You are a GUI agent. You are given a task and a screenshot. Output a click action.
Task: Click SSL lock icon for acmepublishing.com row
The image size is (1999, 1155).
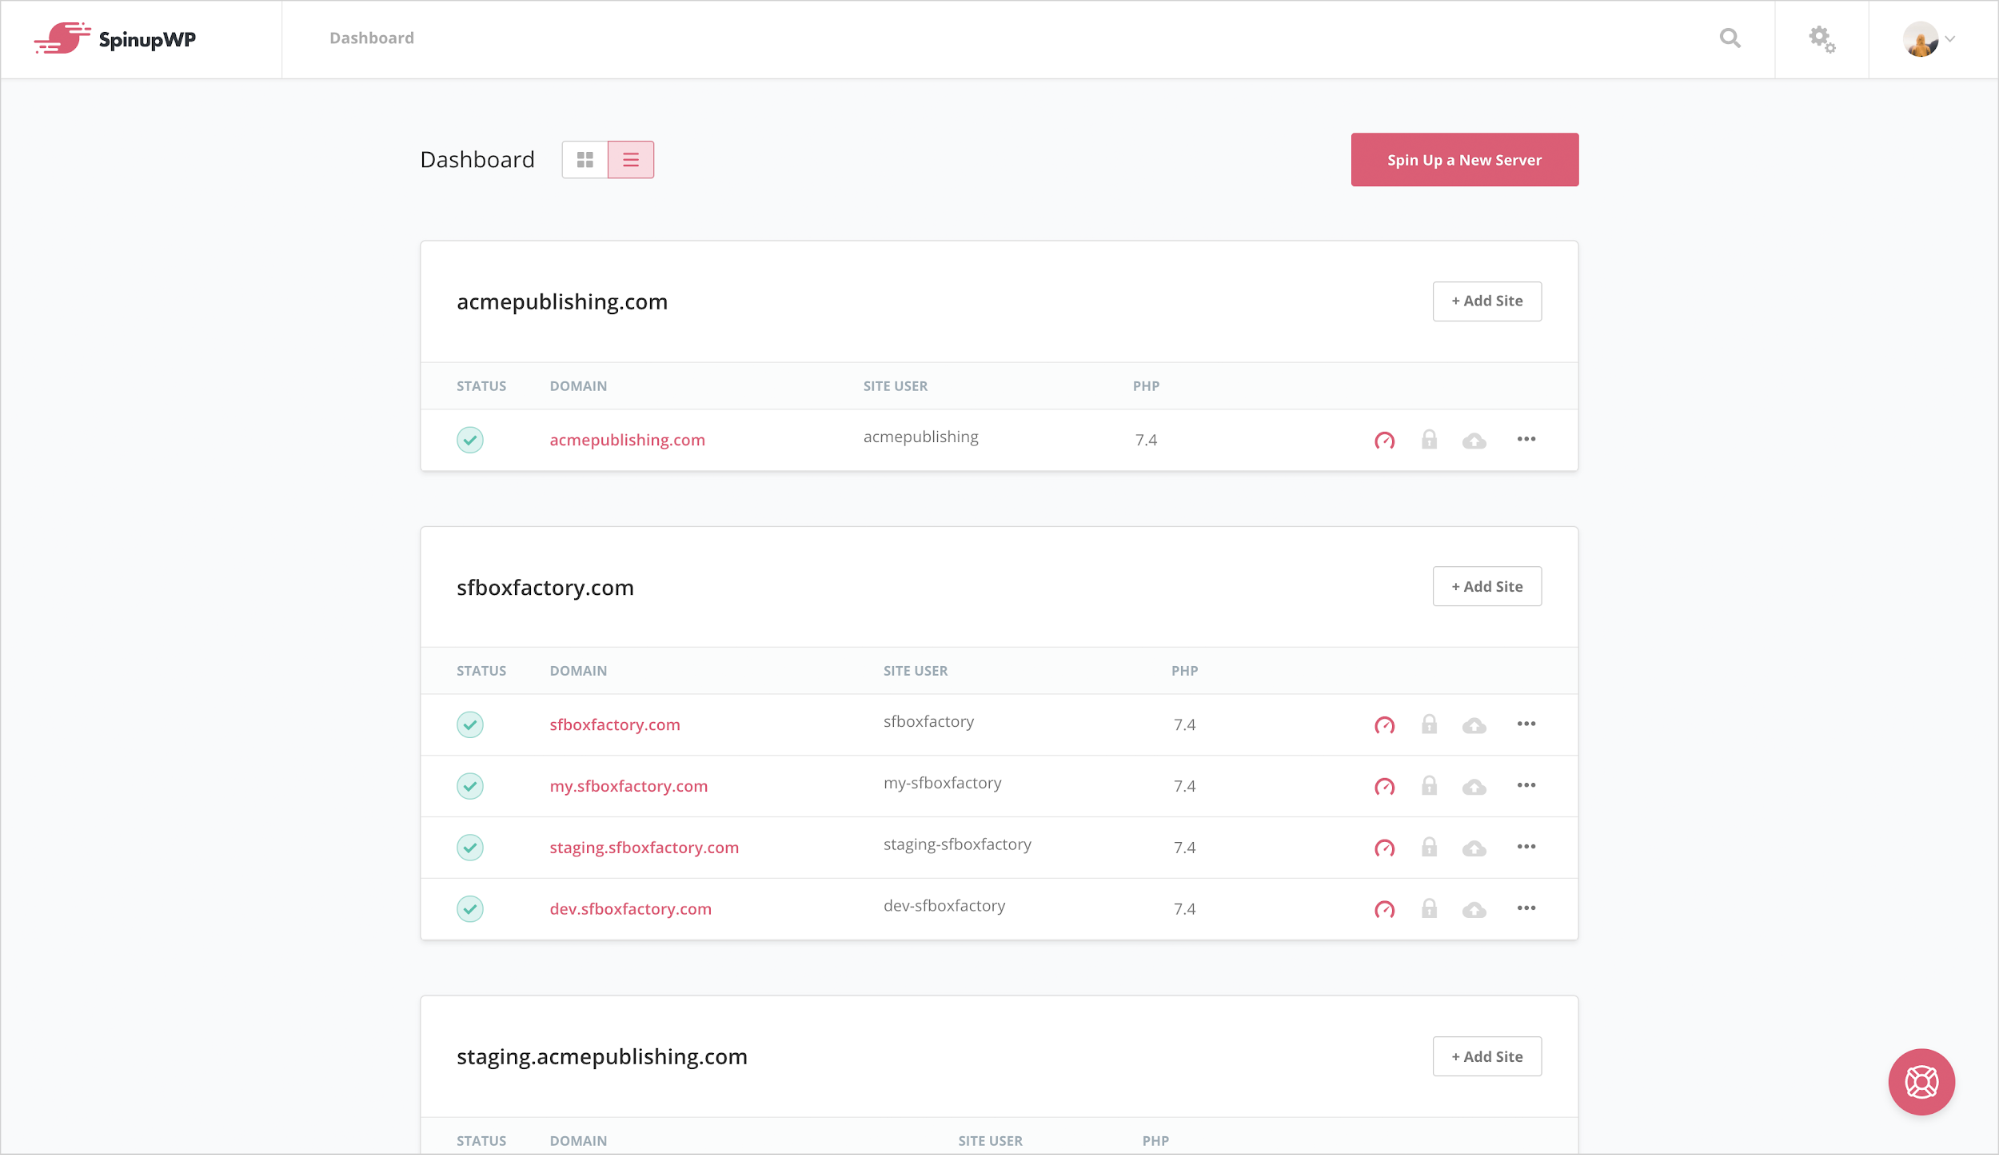click(1429, 439)
